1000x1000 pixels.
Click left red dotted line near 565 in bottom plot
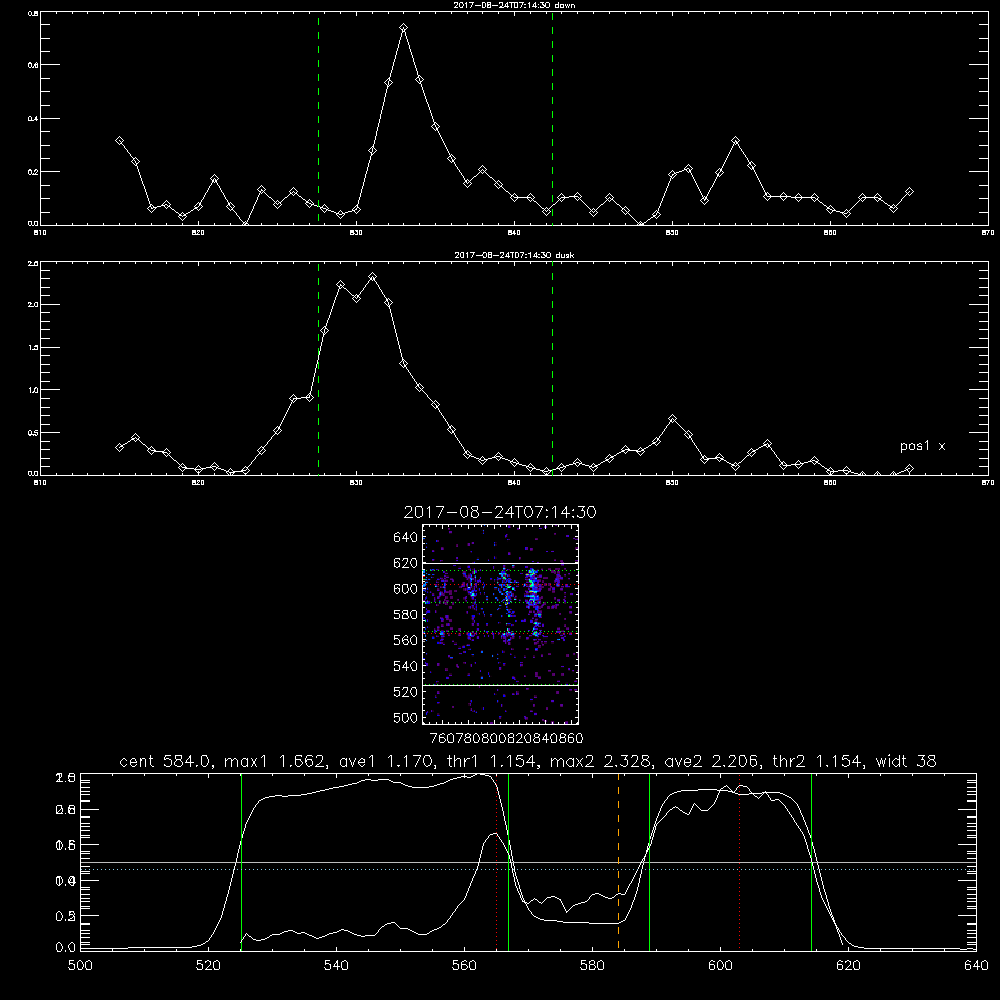[x=496, y=862]
